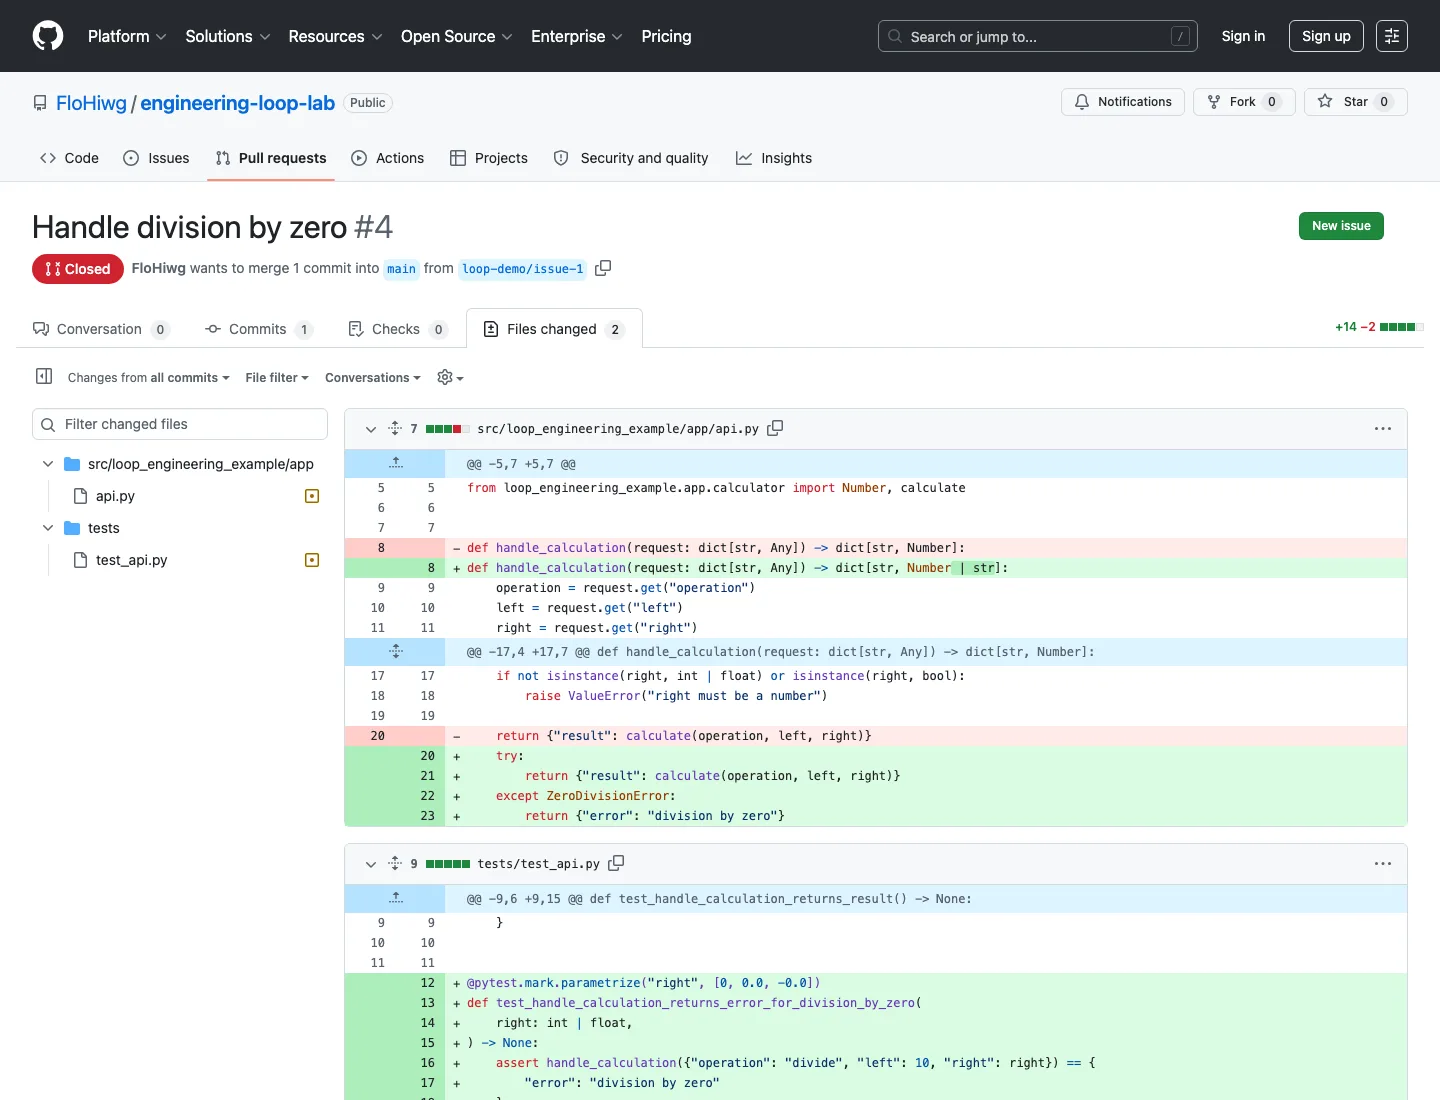Click the repository icon beside FloHiwg
This screenshot has height=1100, width=1440.
[40, 103]
